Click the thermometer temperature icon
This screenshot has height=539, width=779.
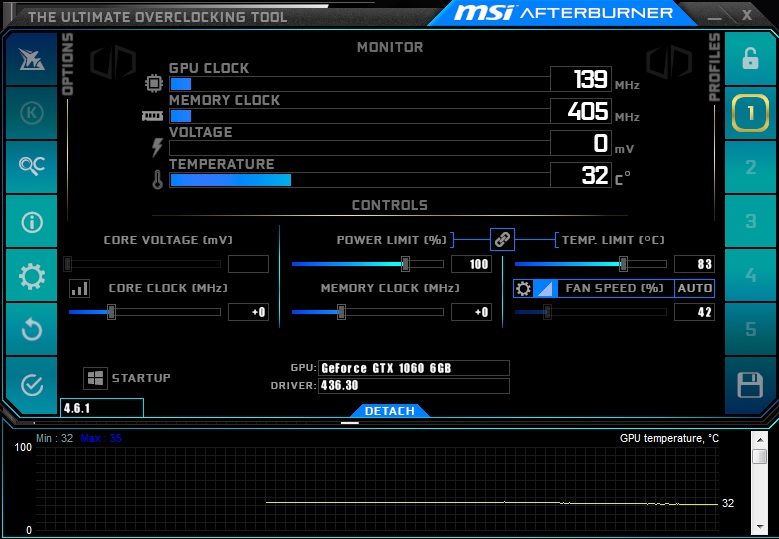157,180
